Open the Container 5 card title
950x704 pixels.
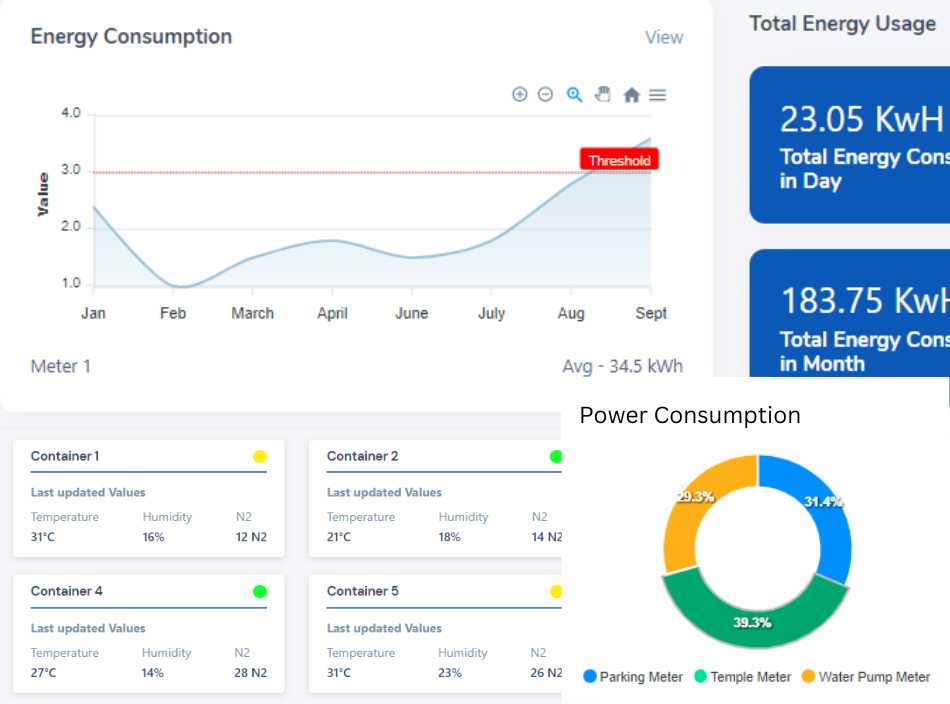coord(362,591)
